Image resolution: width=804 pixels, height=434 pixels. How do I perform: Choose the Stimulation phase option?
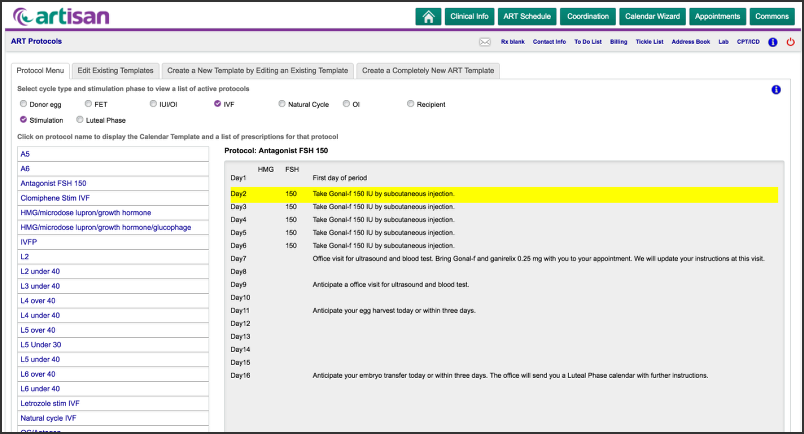24,120
